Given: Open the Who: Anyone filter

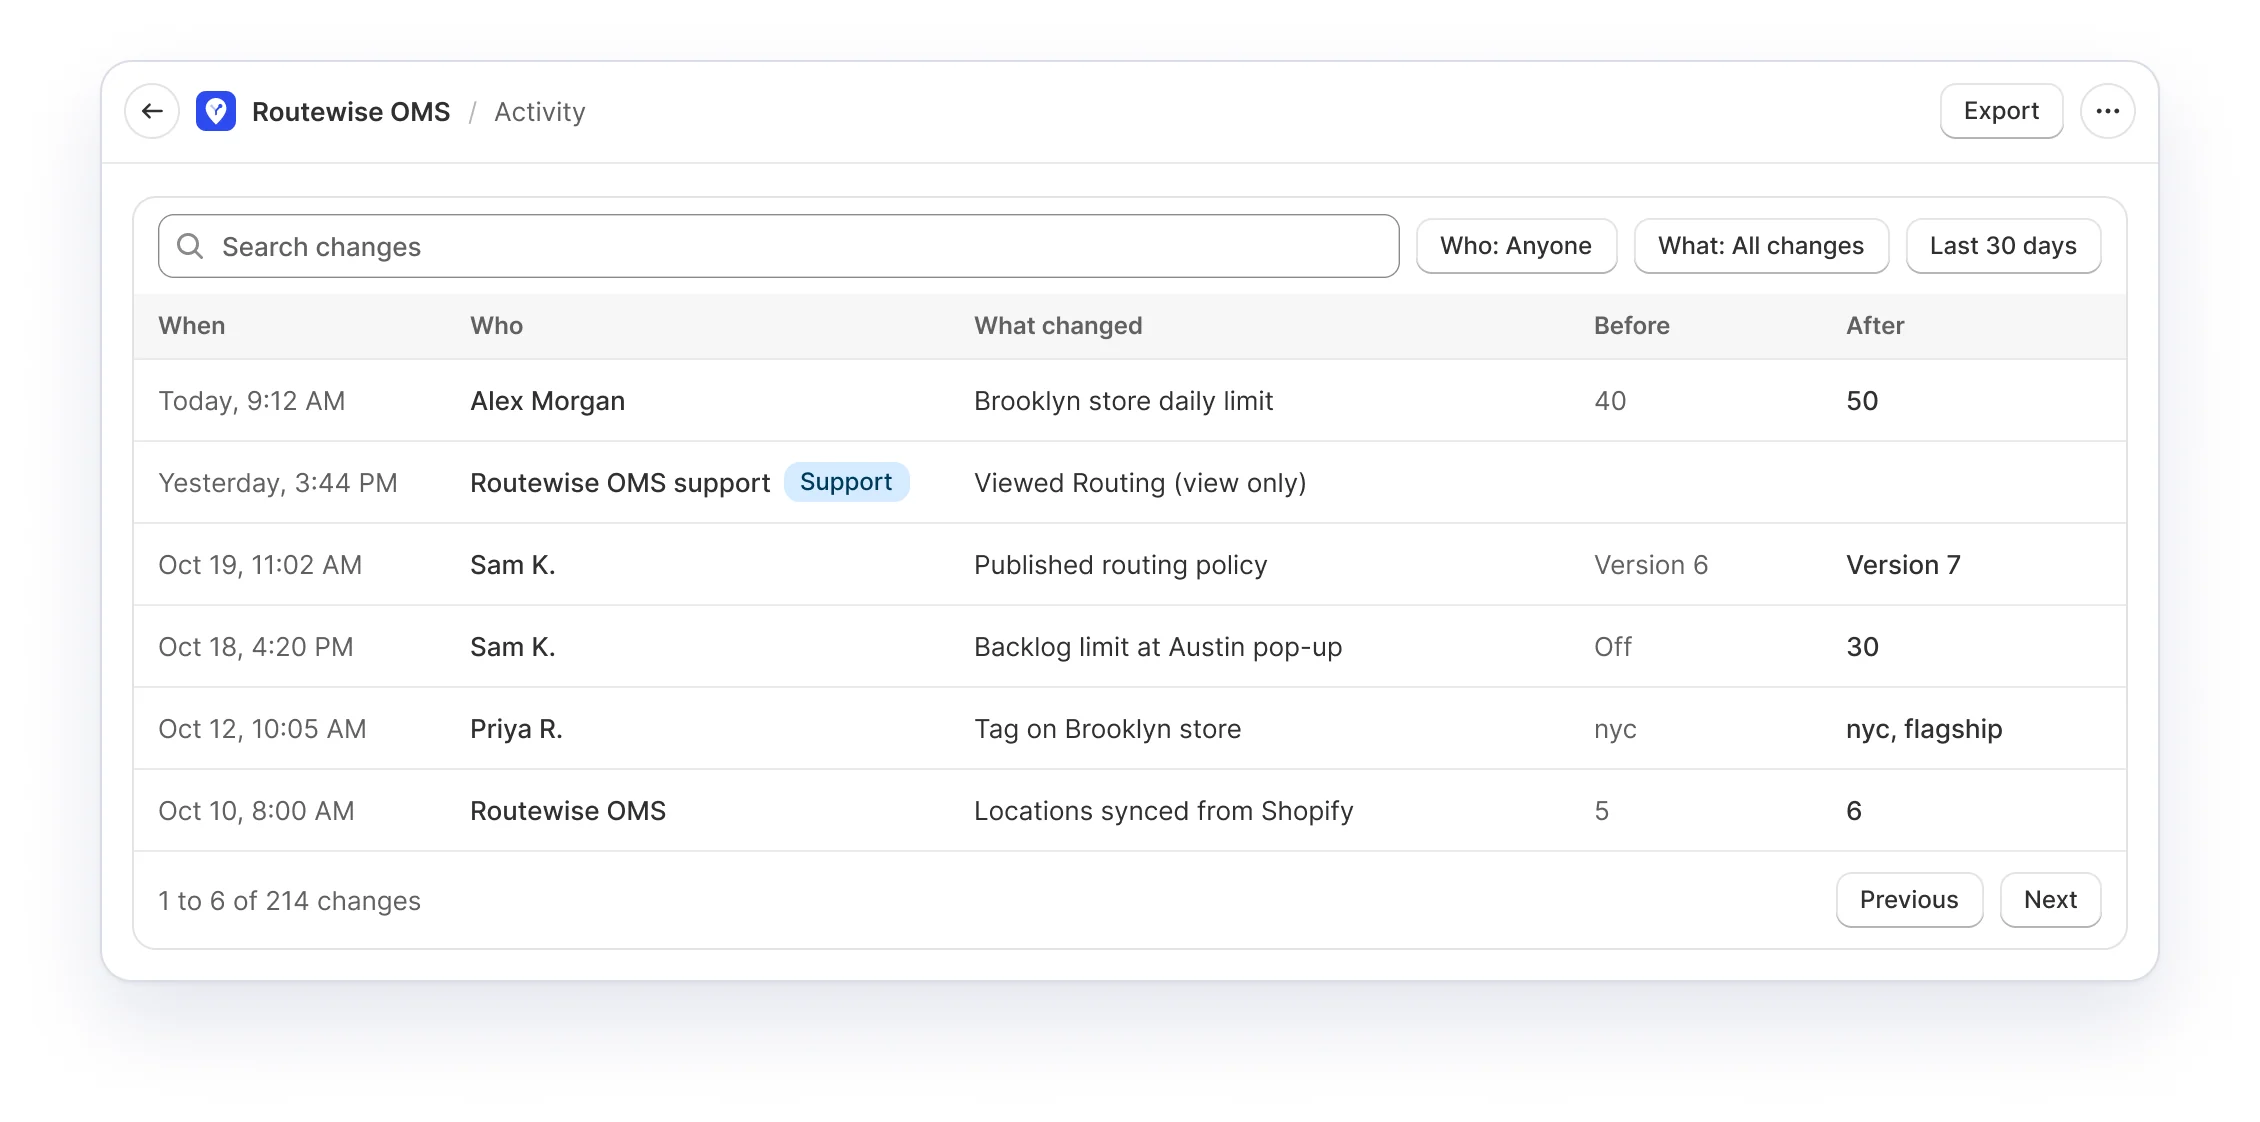Looking at the screenshot, I should coord(1516,246).
